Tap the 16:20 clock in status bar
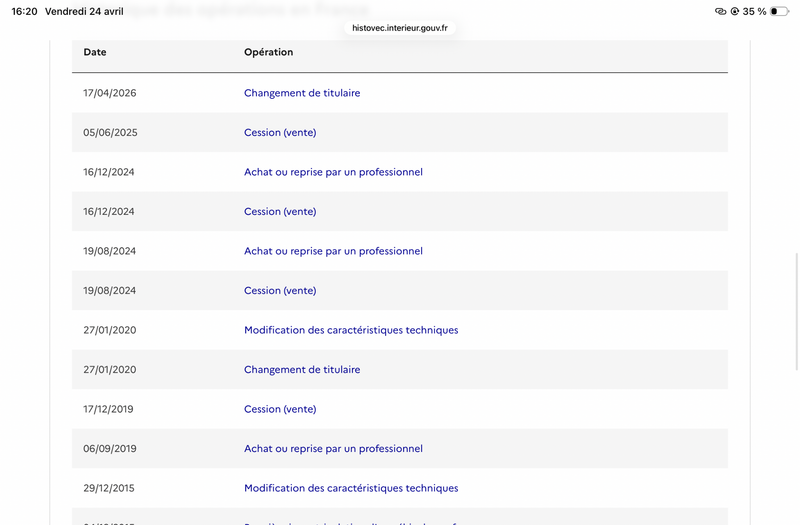The height and width of the screenshot is (525, 800). 24,11
